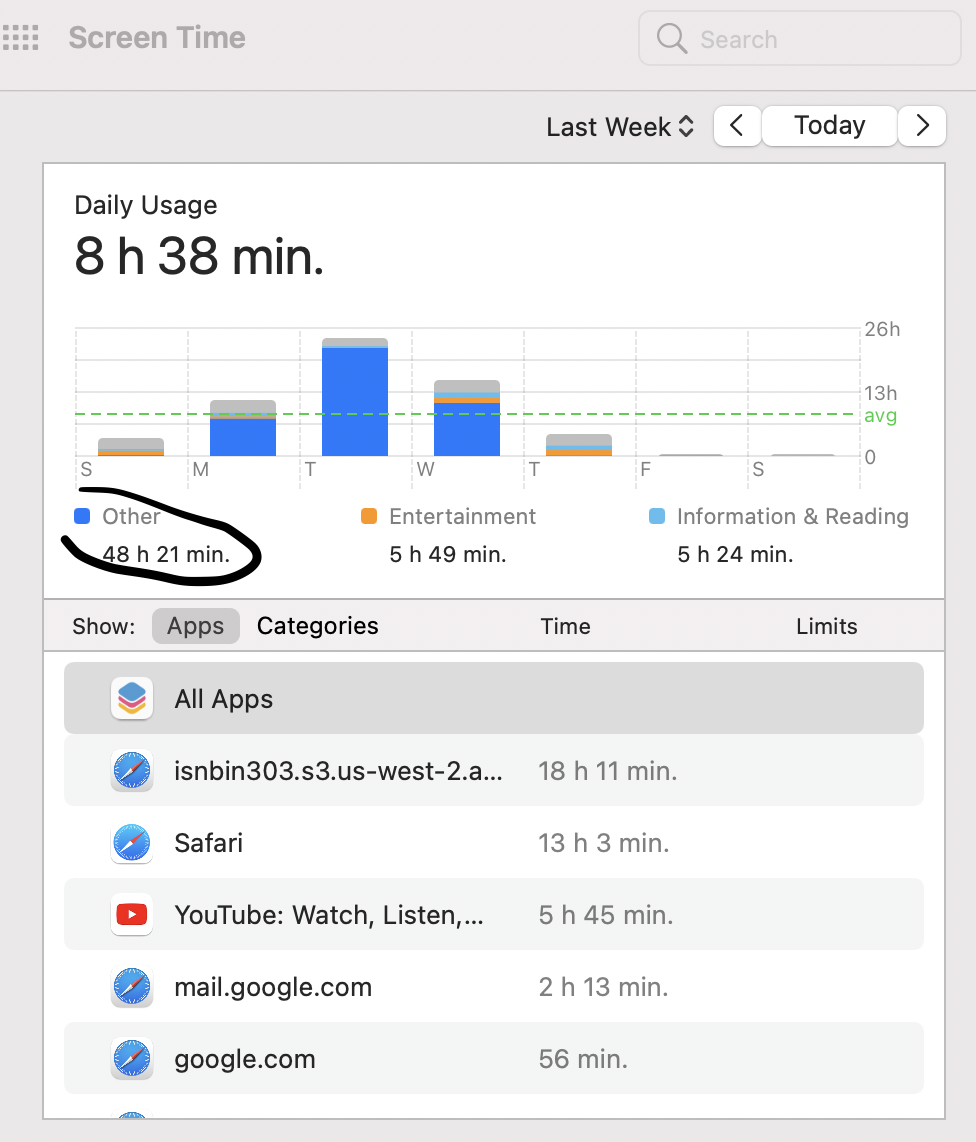The width and height of the screenshot is (976, 1142).
Task: Click the All Apps stacked layers icon
Action: [132, 698]
